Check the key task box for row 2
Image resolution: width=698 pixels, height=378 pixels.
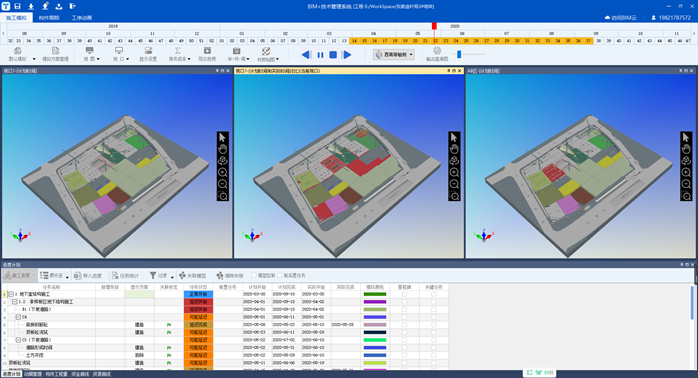(x=434, y=302)
